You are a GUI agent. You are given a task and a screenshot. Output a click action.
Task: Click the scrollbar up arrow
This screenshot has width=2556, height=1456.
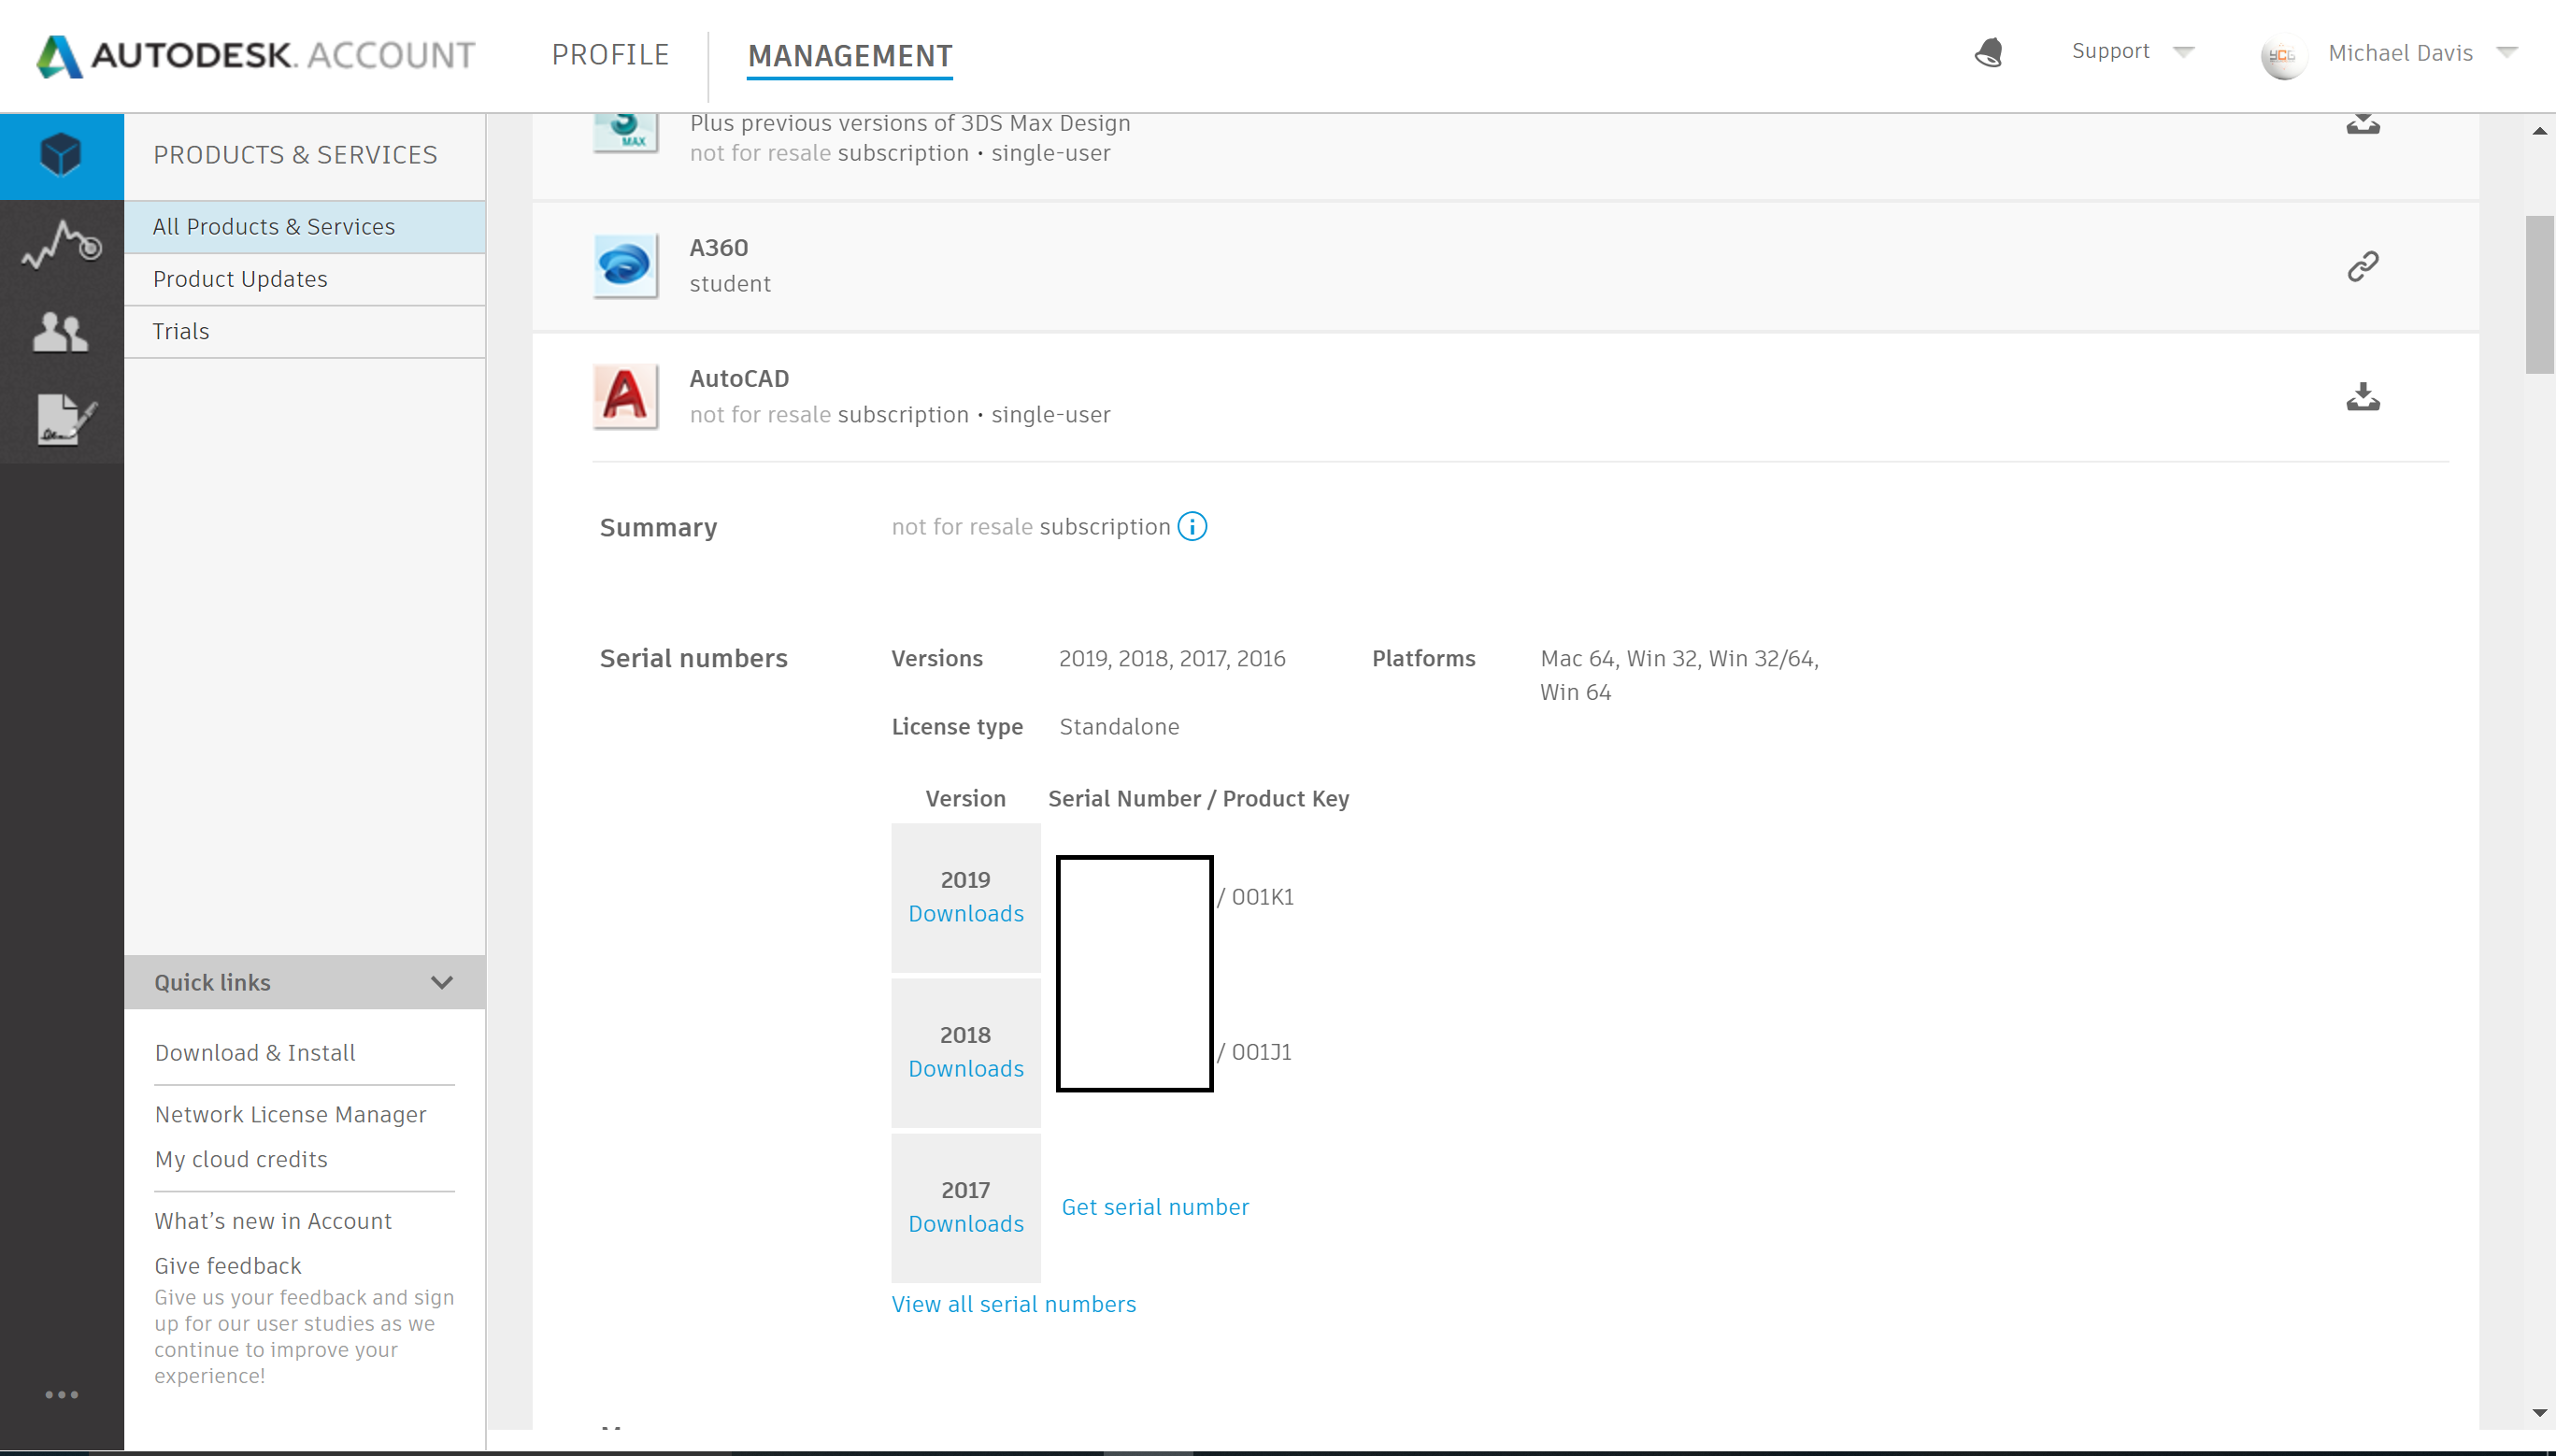coord(2539,131)
